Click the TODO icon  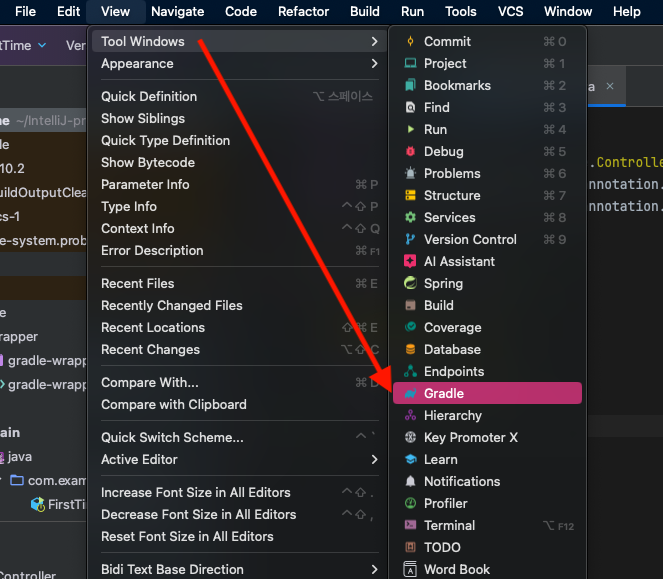(x=410, y=547)
